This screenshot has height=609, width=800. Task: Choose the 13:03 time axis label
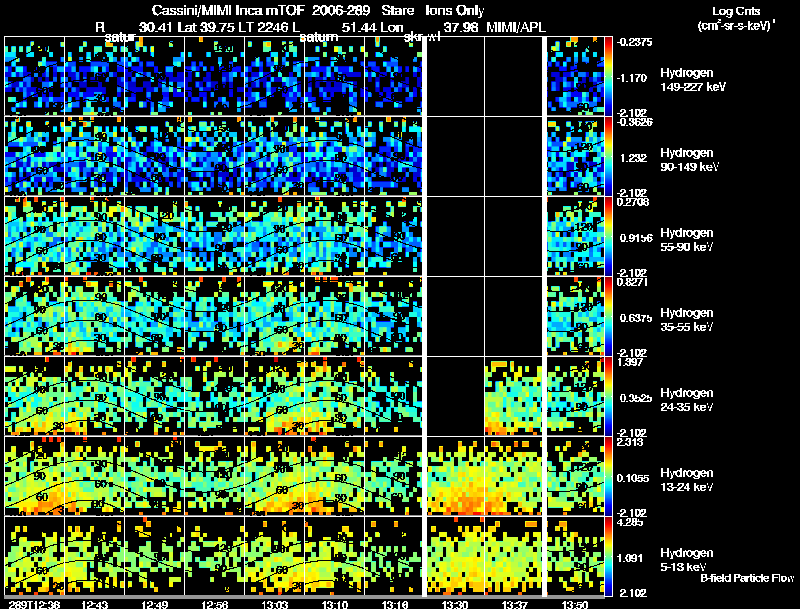274,603
